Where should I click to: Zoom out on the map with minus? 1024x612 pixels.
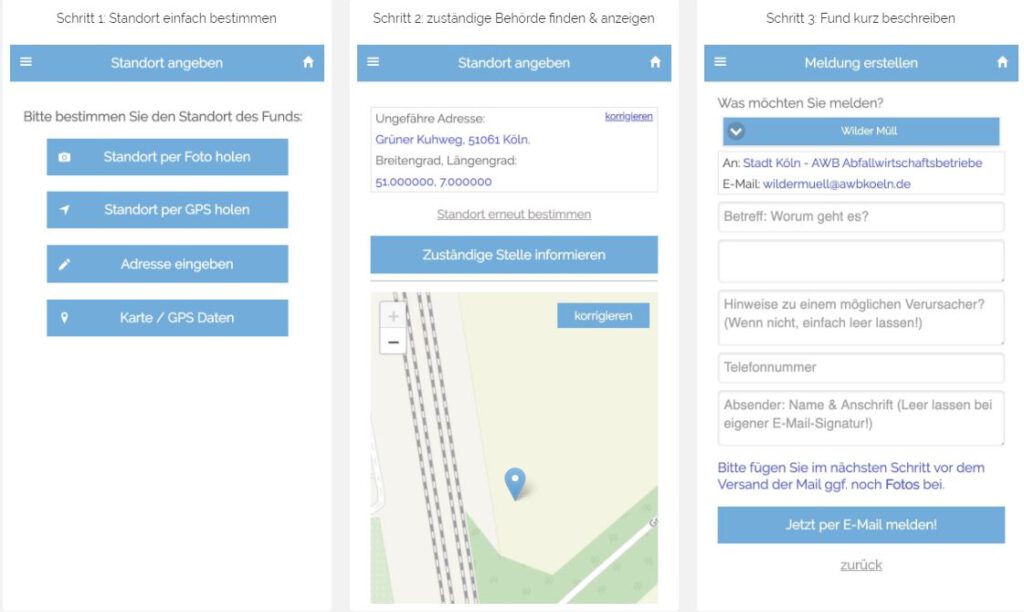click(393, 342)
